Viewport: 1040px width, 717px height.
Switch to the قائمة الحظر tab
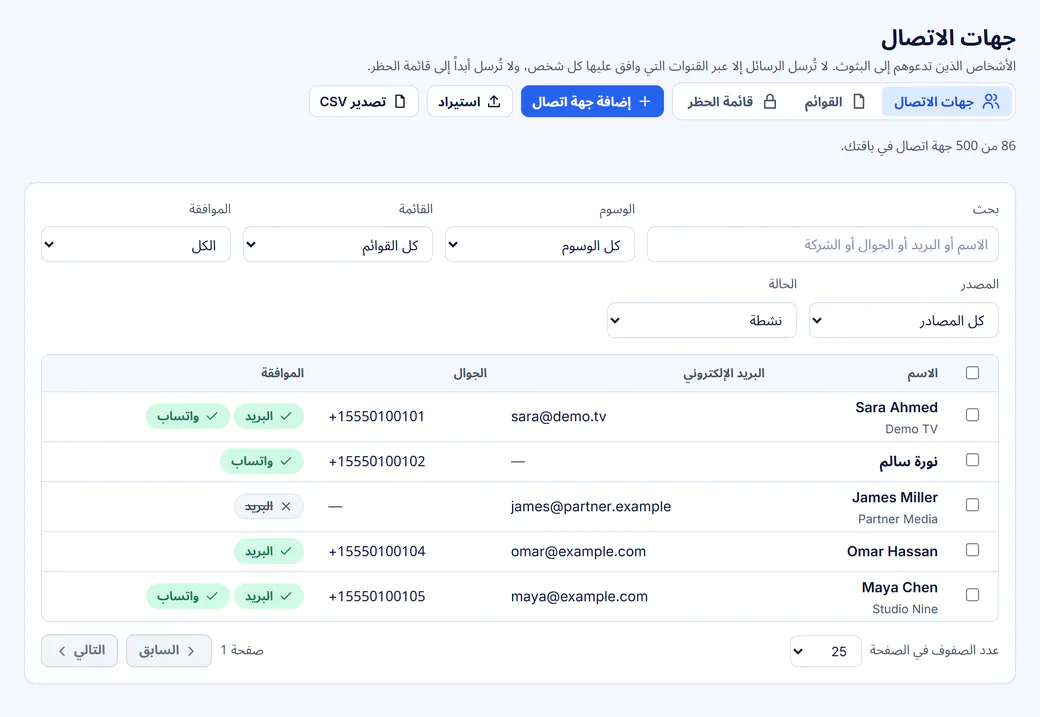tap(732, 101)
